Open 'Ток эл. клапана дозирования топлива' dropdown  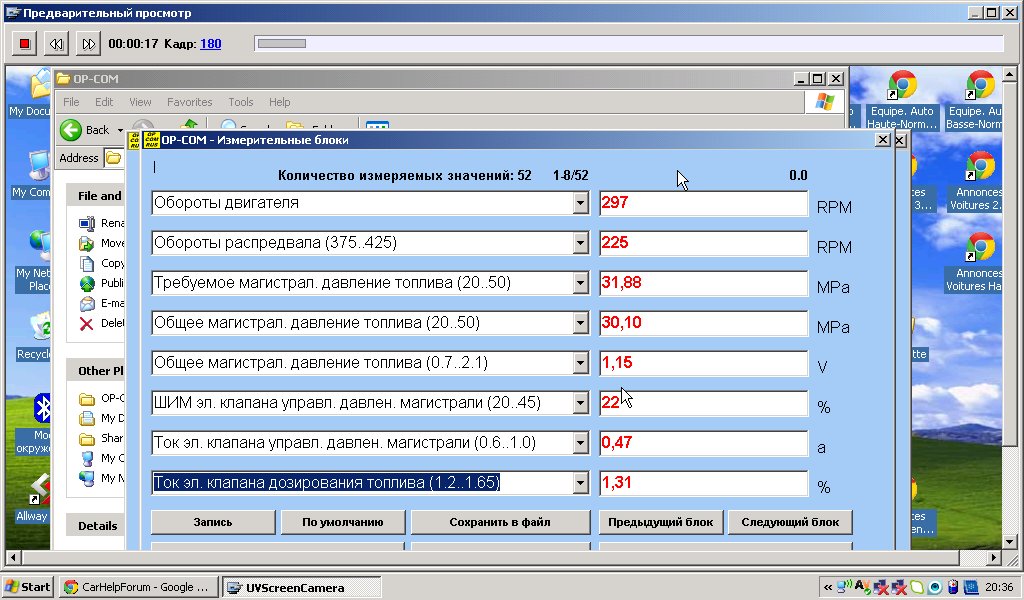click(x=580, y=484)
